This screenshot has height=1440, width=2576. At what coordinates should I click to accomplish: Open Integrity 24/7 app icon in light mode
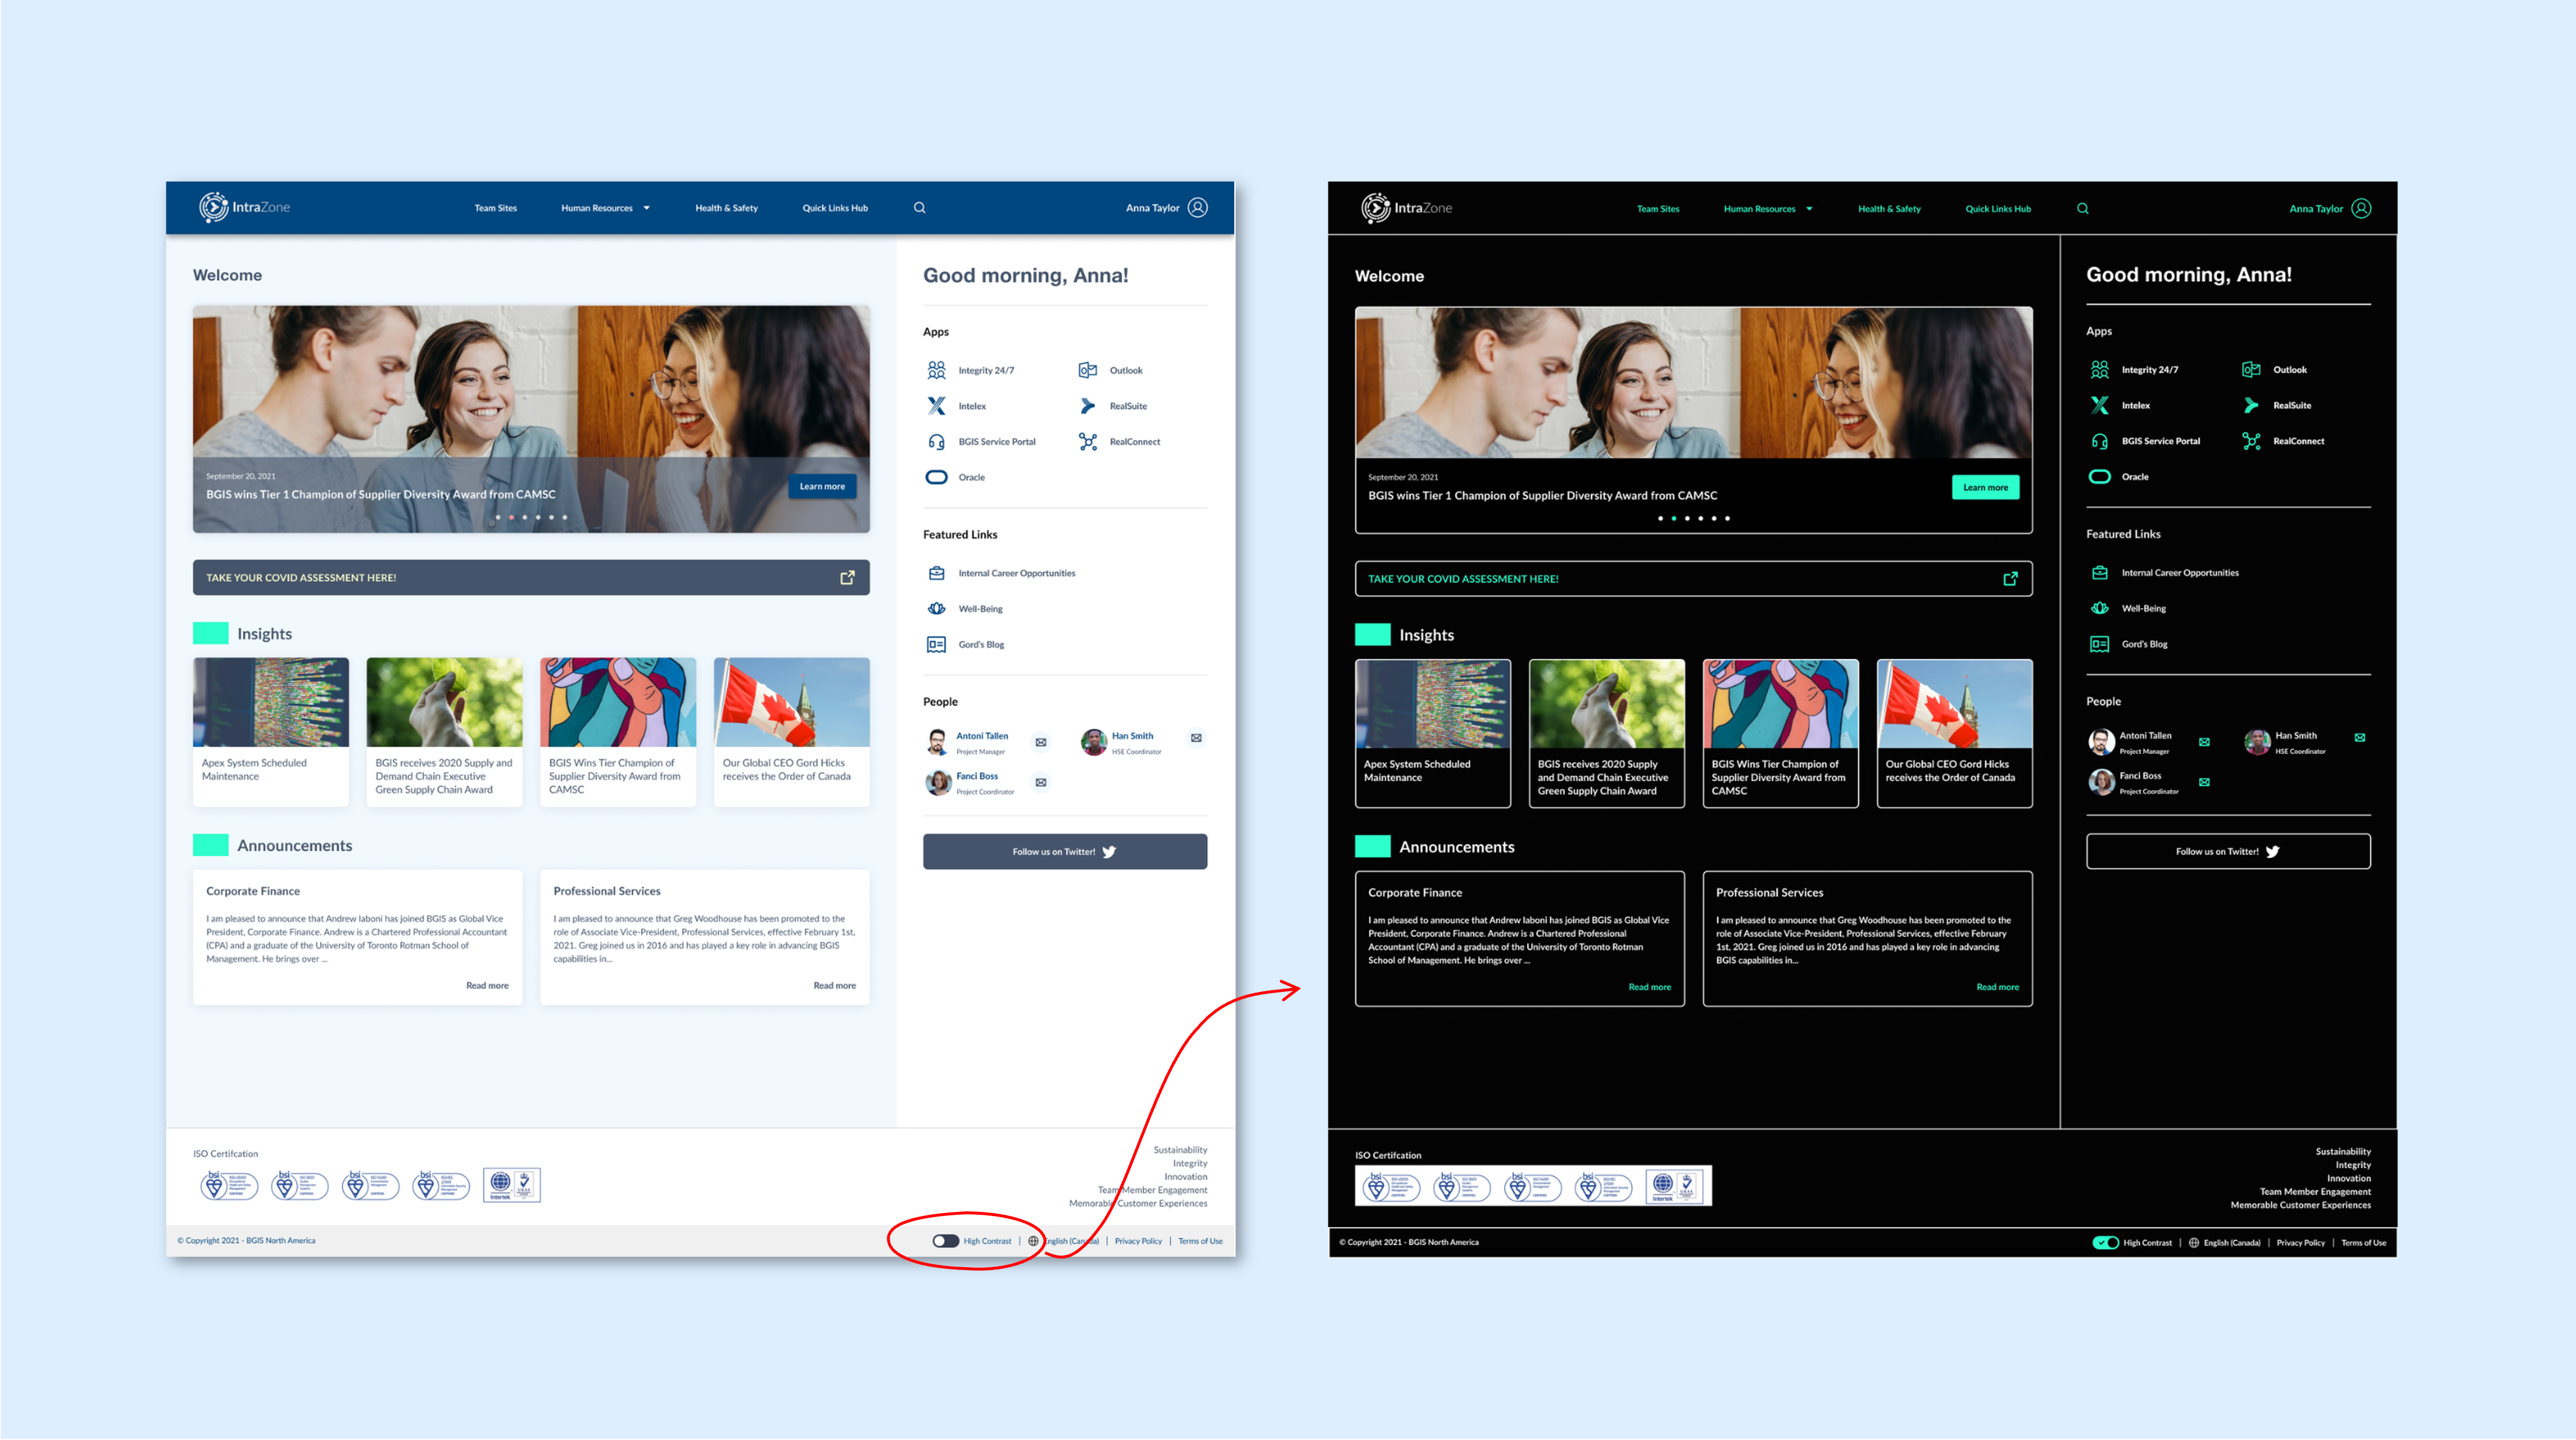936,370
